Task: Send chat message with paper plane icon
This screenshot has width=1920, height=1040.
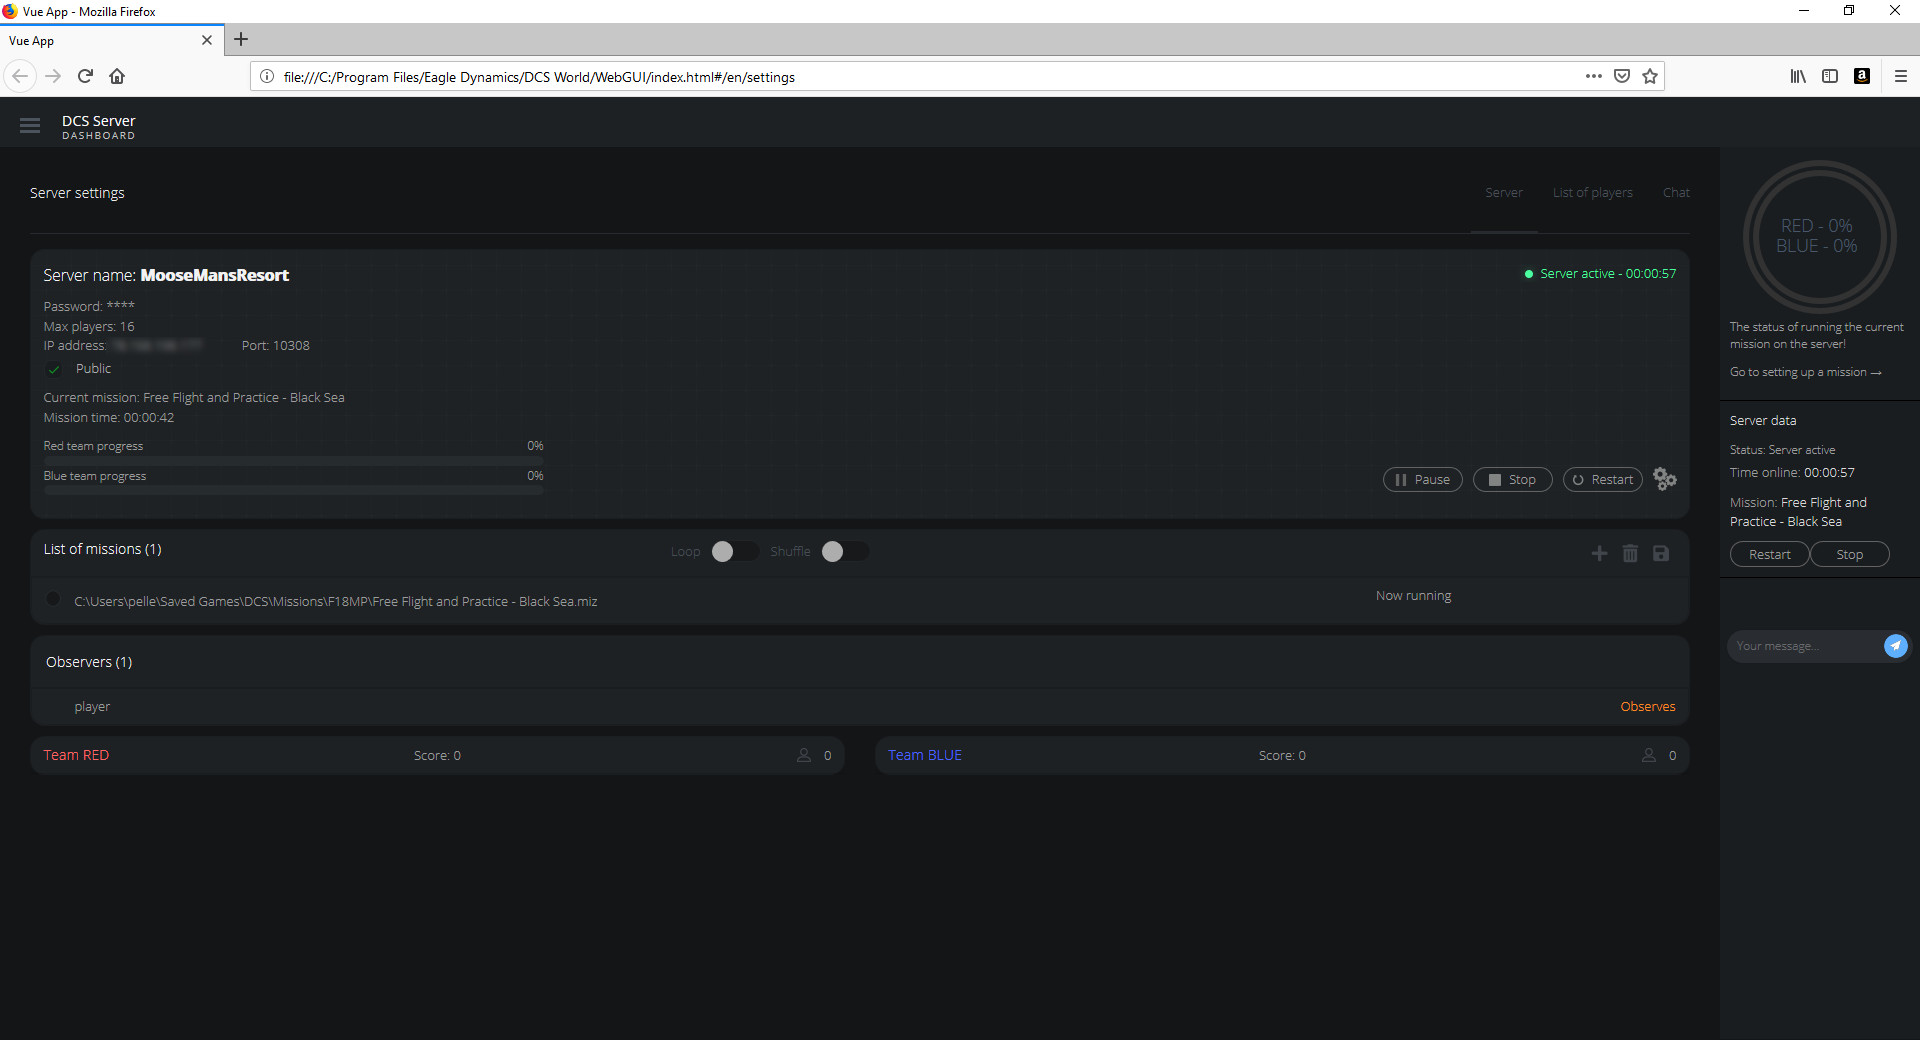Action: [1895, 646]
